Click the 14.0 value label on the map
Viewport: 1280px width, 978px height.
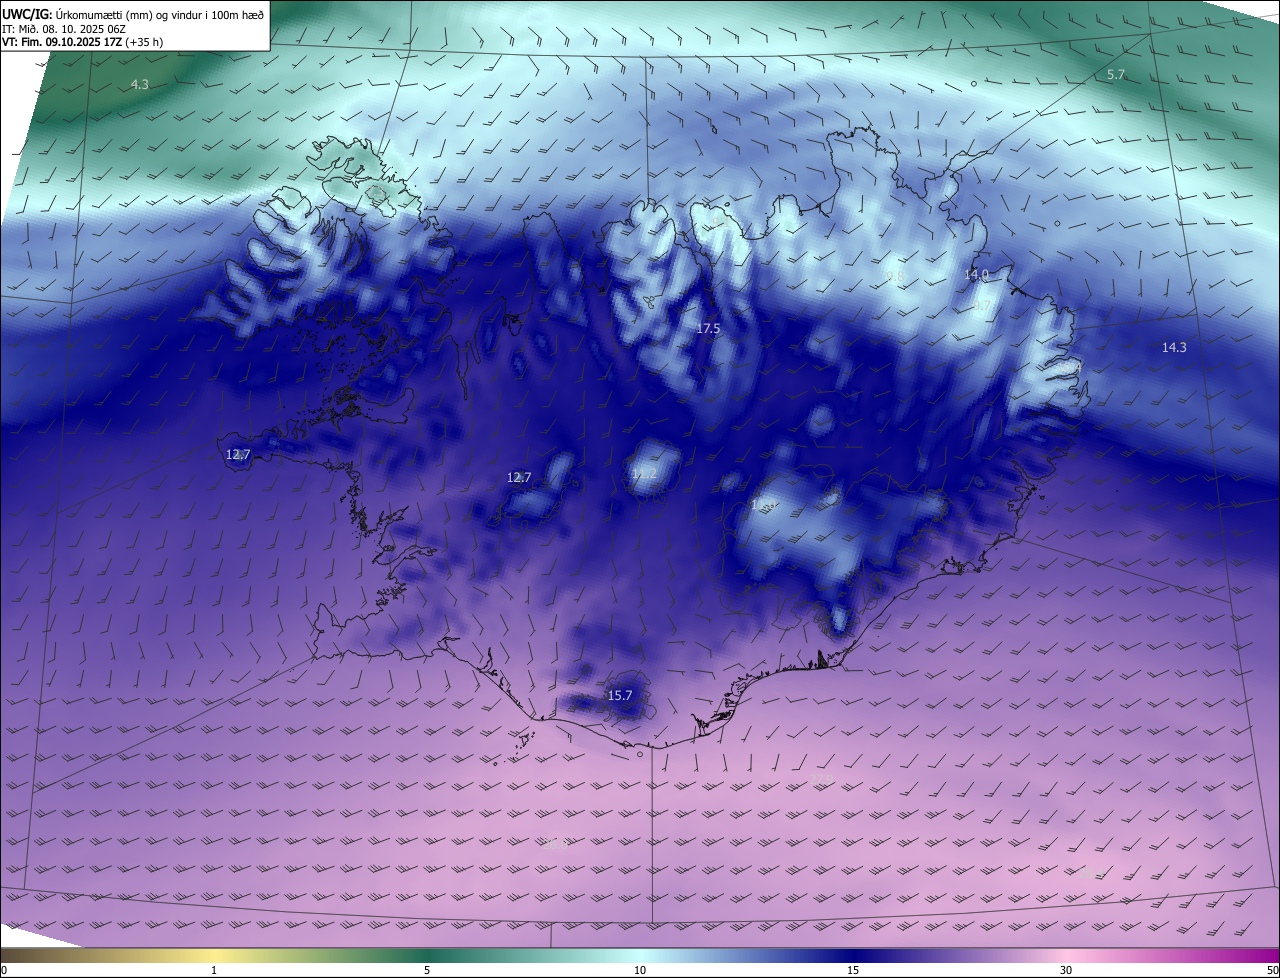coord(976,275)
